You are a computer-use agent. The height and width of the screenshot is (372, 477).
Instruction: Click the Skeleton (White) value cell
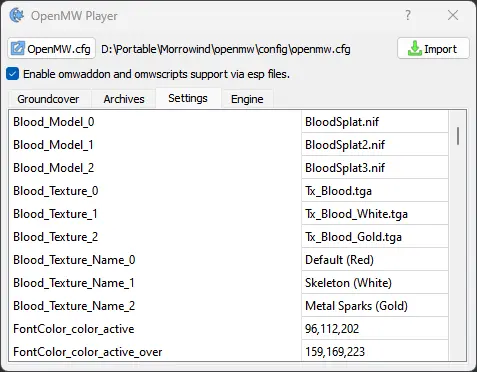click(x=375, y=283)
